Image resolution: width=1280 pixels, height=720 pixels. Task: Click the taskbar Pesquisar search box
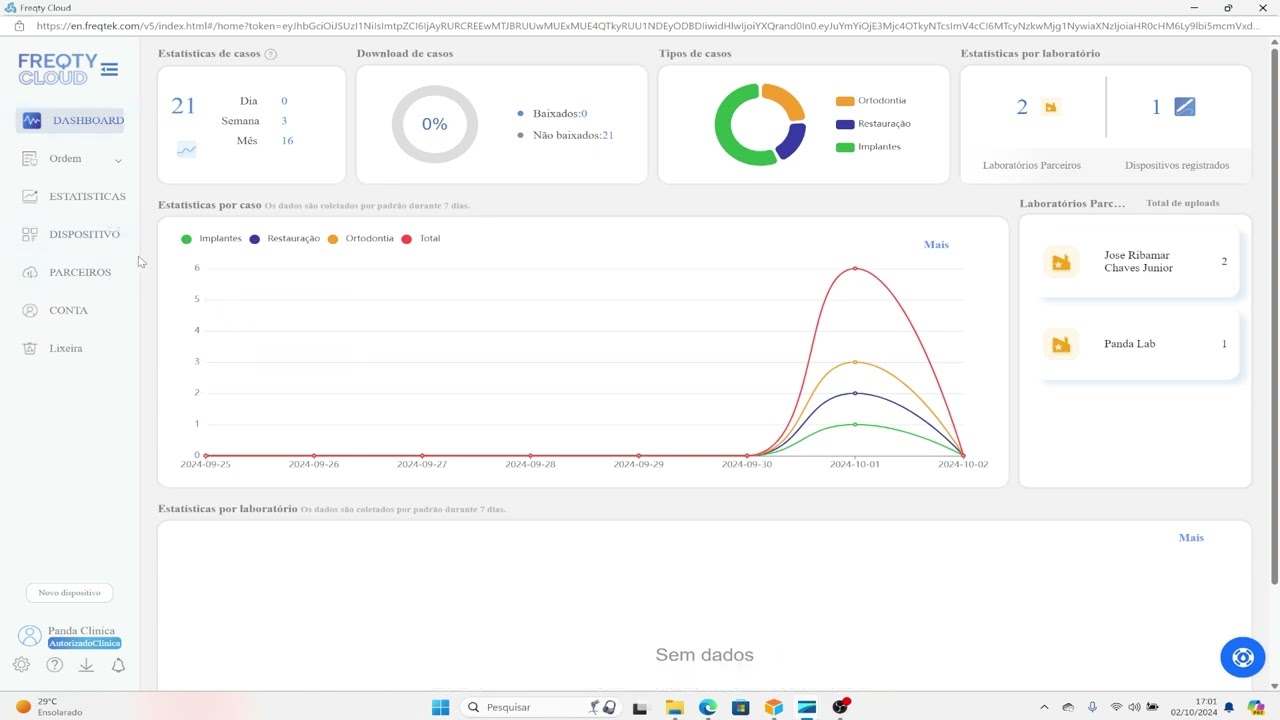click(540, 707)
